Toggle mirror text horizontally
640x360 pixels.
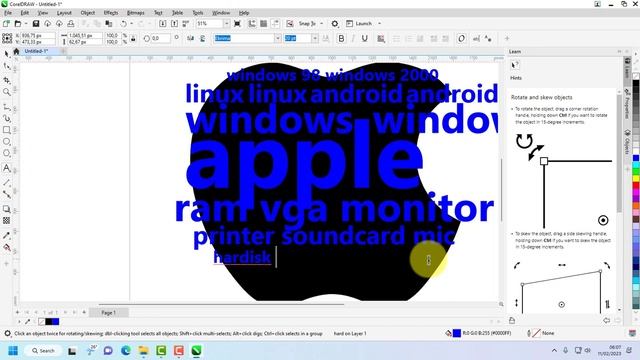point(190,38)
